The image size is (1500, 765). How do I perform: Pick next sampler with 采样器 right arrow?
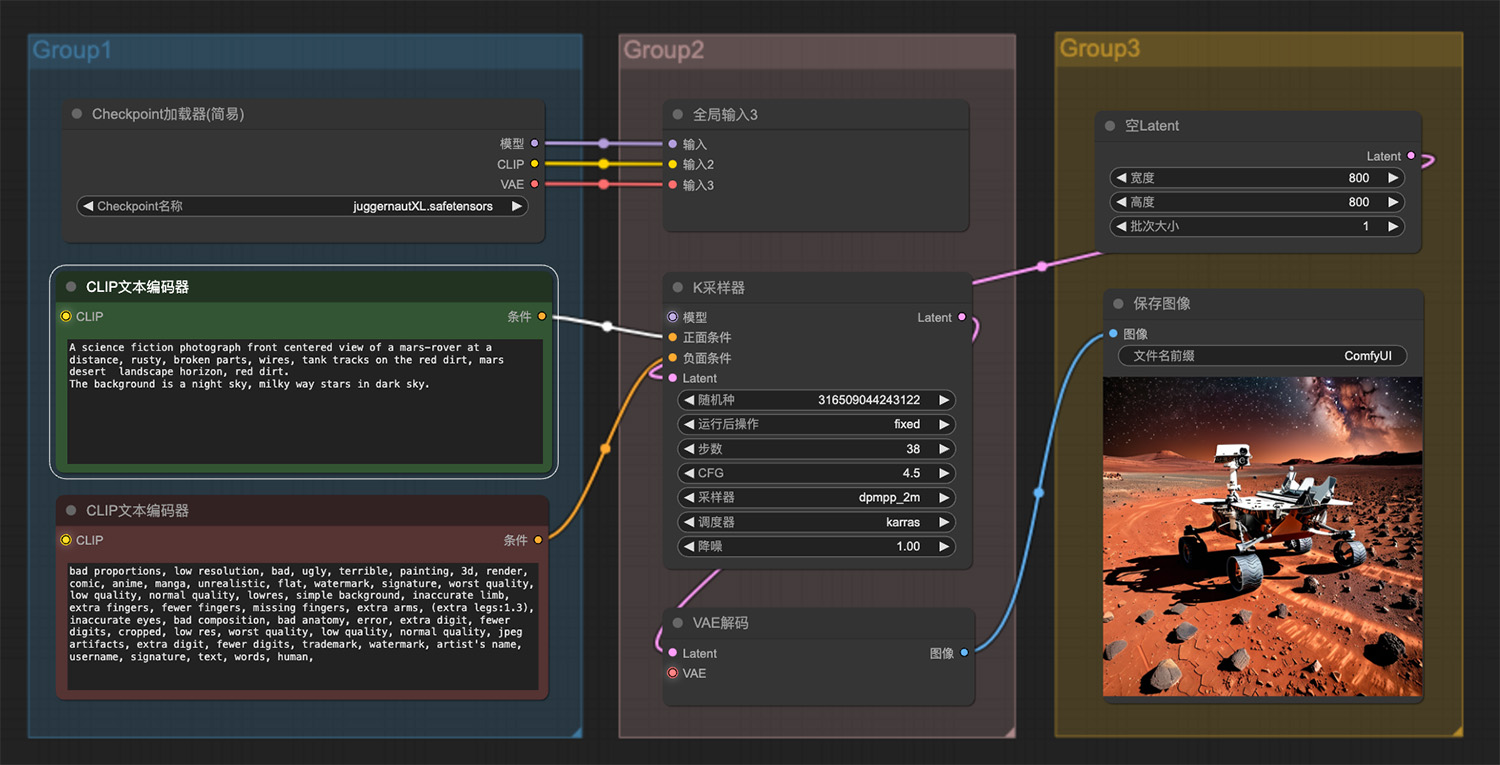943,497
